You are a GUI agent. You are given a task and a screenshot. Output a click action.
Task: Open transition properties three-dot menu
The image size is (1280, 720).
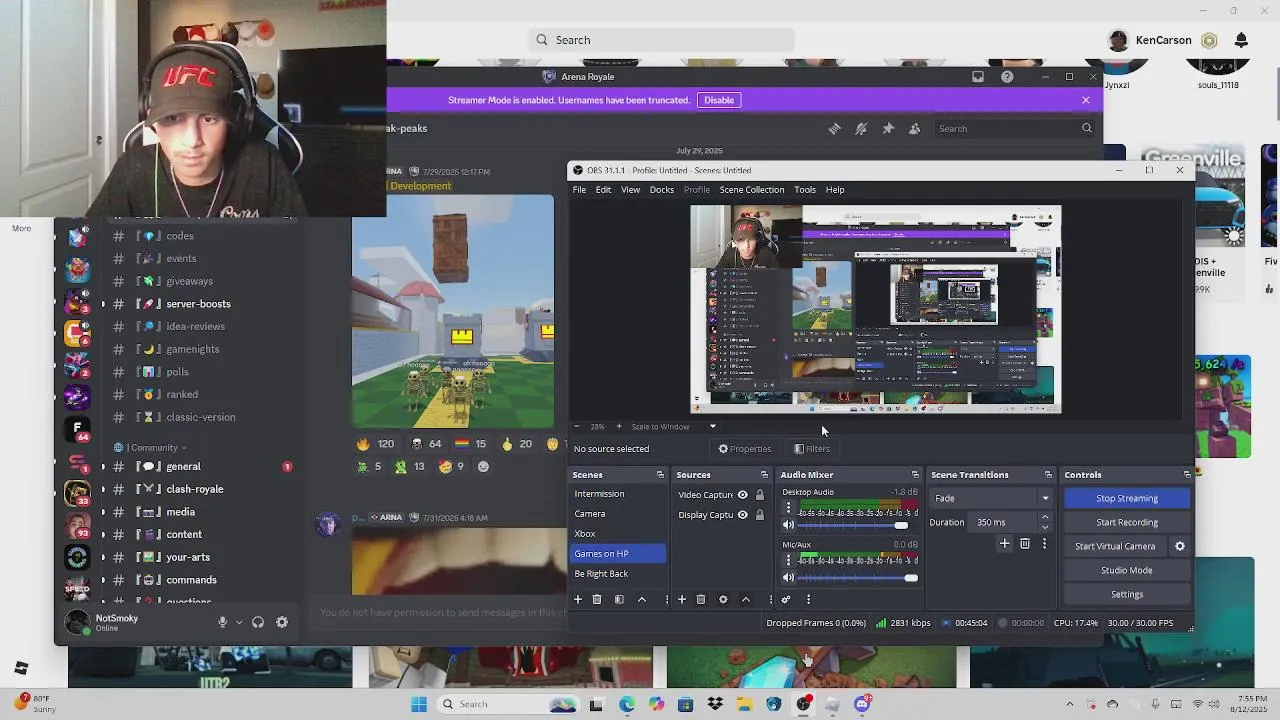tap(1044, 543)
